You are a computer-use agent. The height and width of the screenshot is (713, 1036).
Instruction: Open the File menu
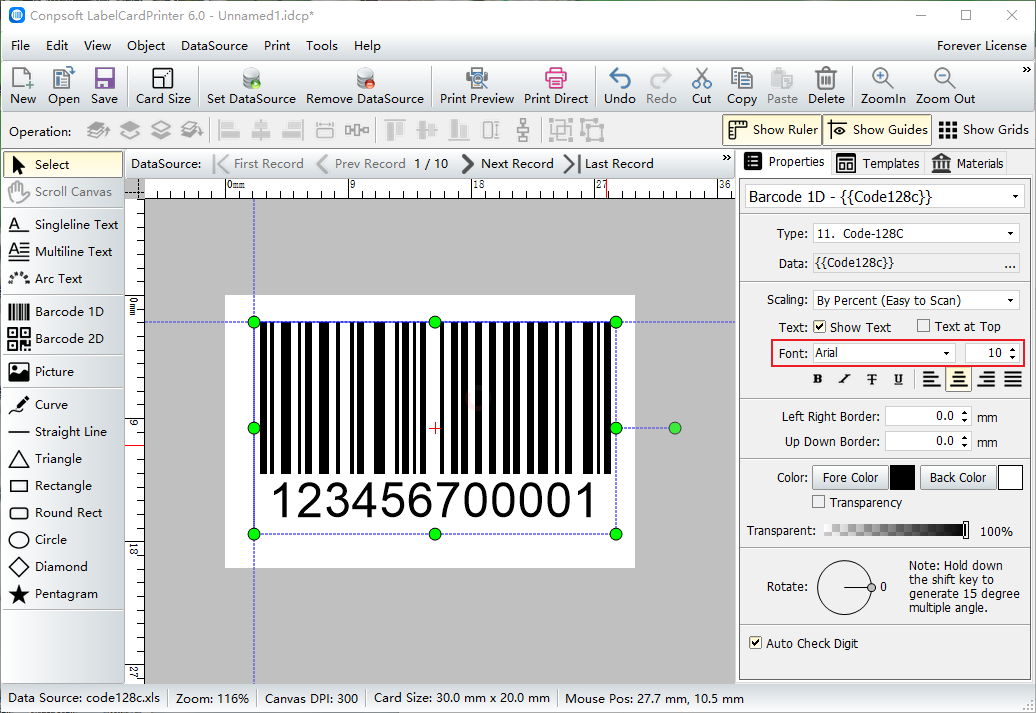coord(20,46)
